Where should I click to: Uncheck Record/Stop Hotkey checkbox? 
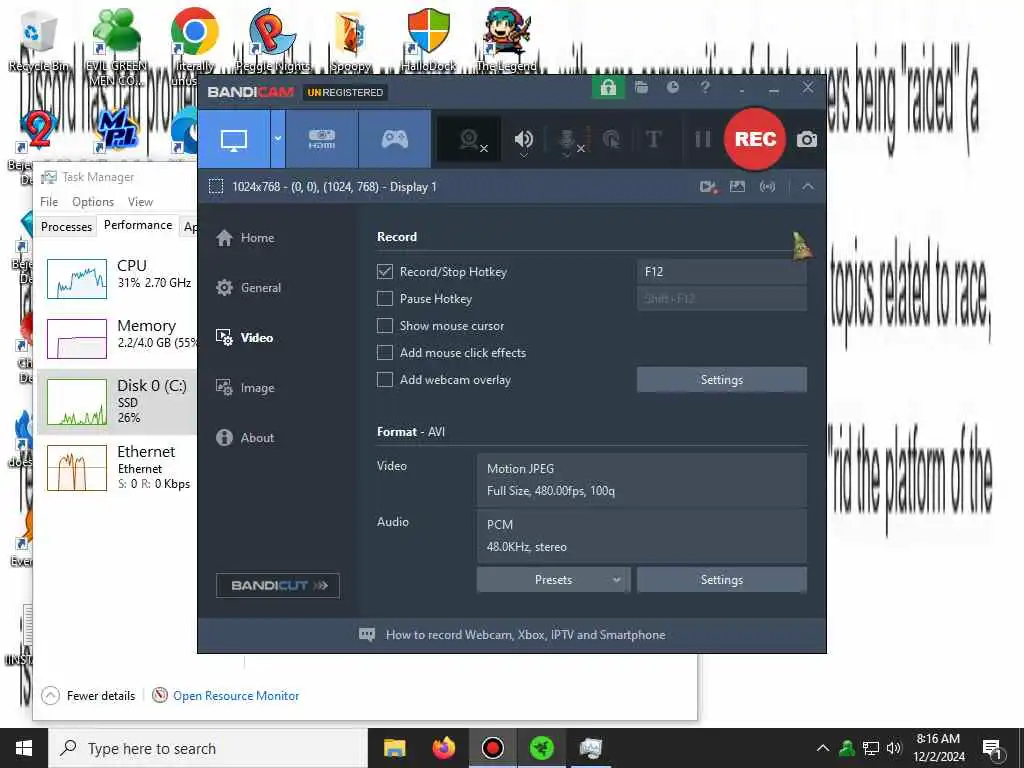(x=385, y=272)
